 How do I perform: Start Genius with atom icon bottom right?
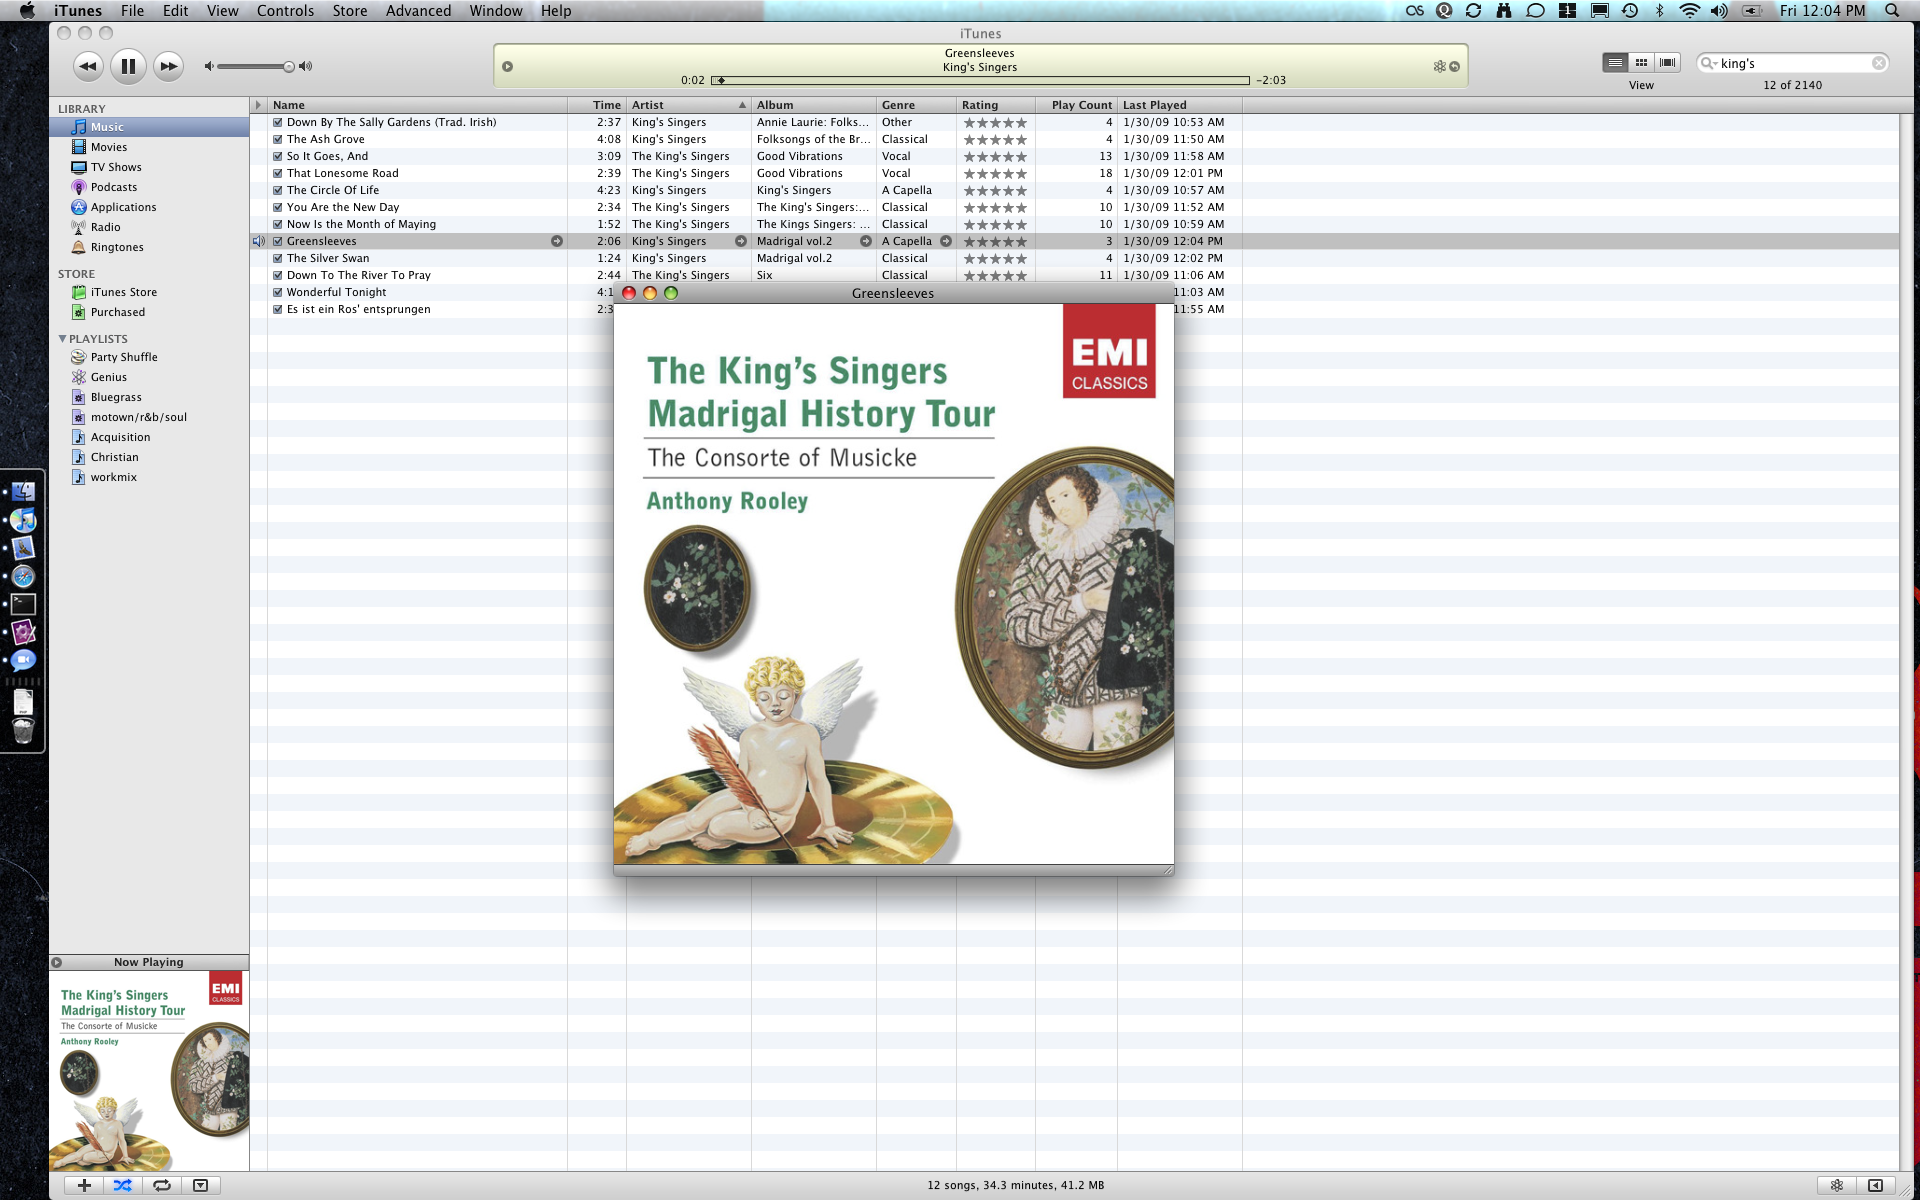click(x=1836, y=1185)
